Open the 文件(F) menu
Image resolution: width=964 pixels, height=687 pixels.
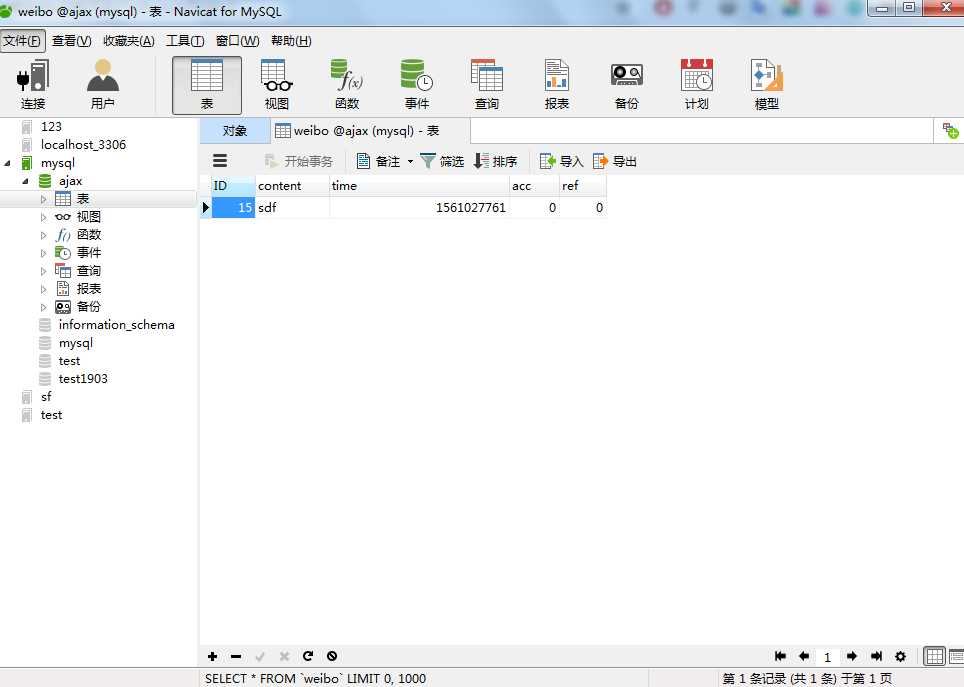point(23,41)
